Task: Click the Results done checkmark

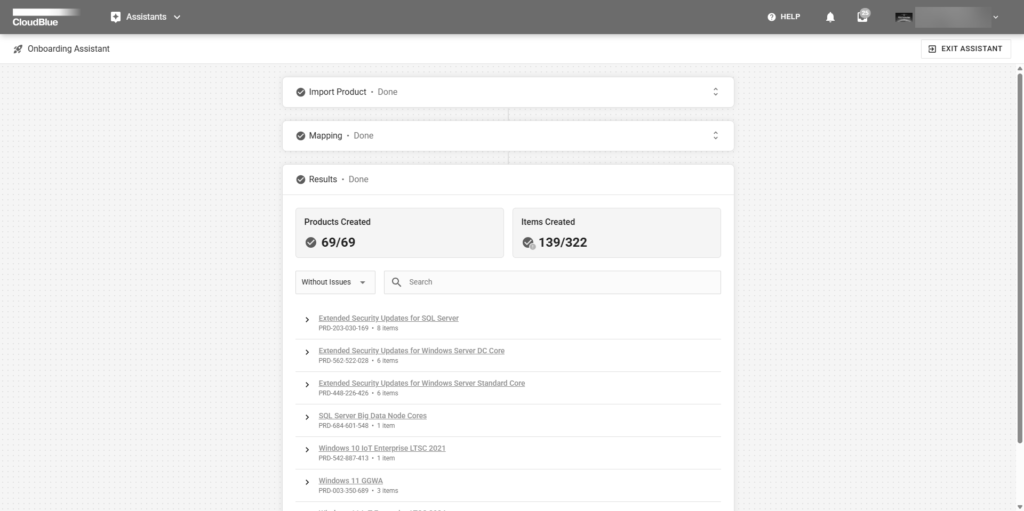Action: tap(300, 180)
